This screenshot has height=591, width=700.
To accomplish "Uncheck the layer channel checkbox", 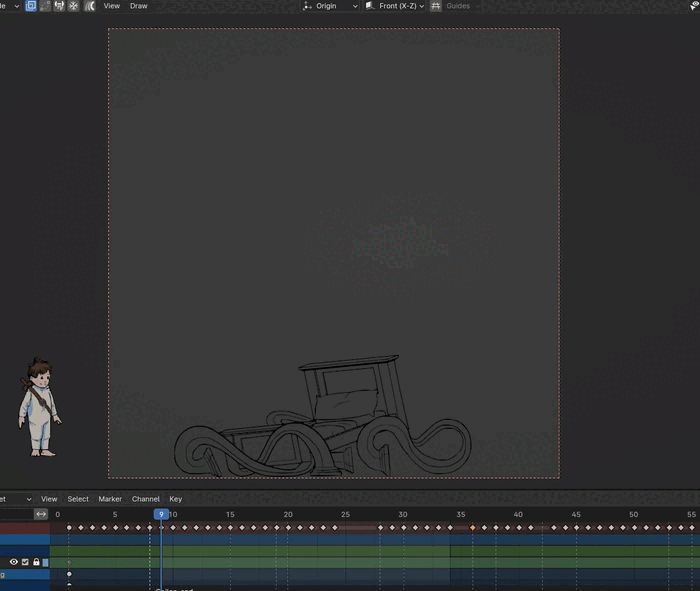I will pos(25,562).
